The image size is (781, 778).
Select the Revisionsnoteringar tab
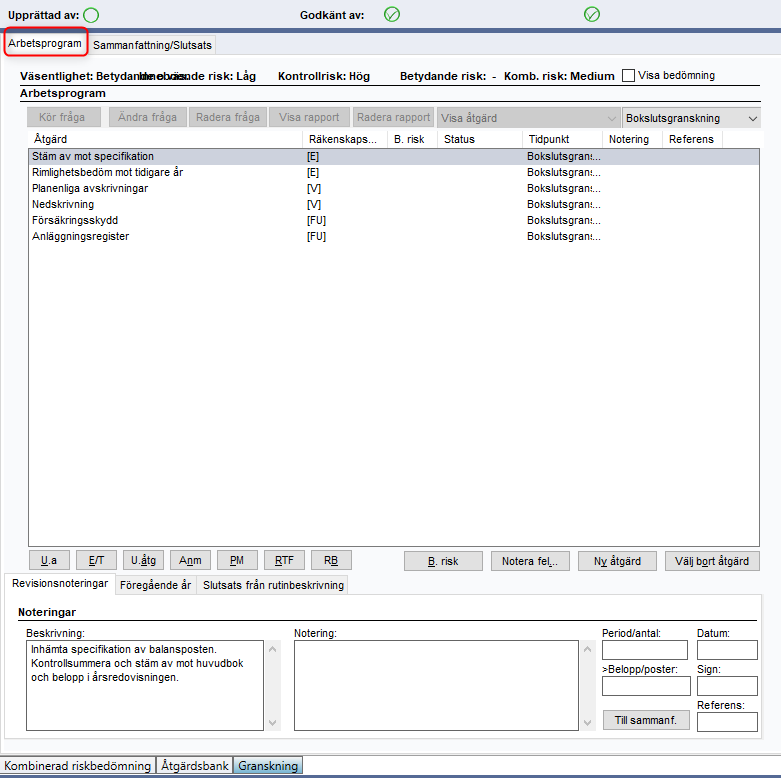(x=60, y=583)
